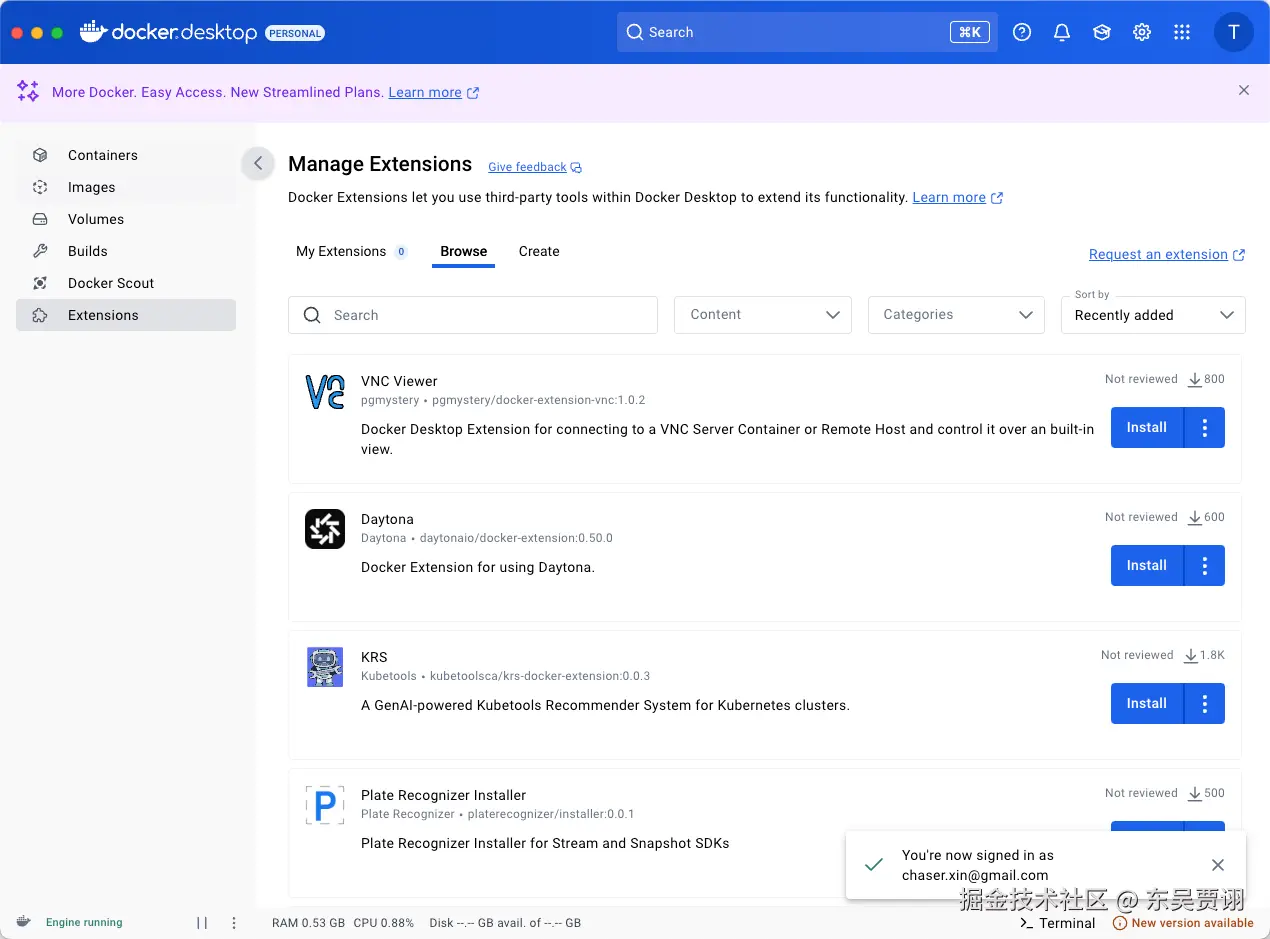This screenshot has height=939, width=1270.
Task: Click the Docker Scout sidebar icon
Action: tap(40, 283)
